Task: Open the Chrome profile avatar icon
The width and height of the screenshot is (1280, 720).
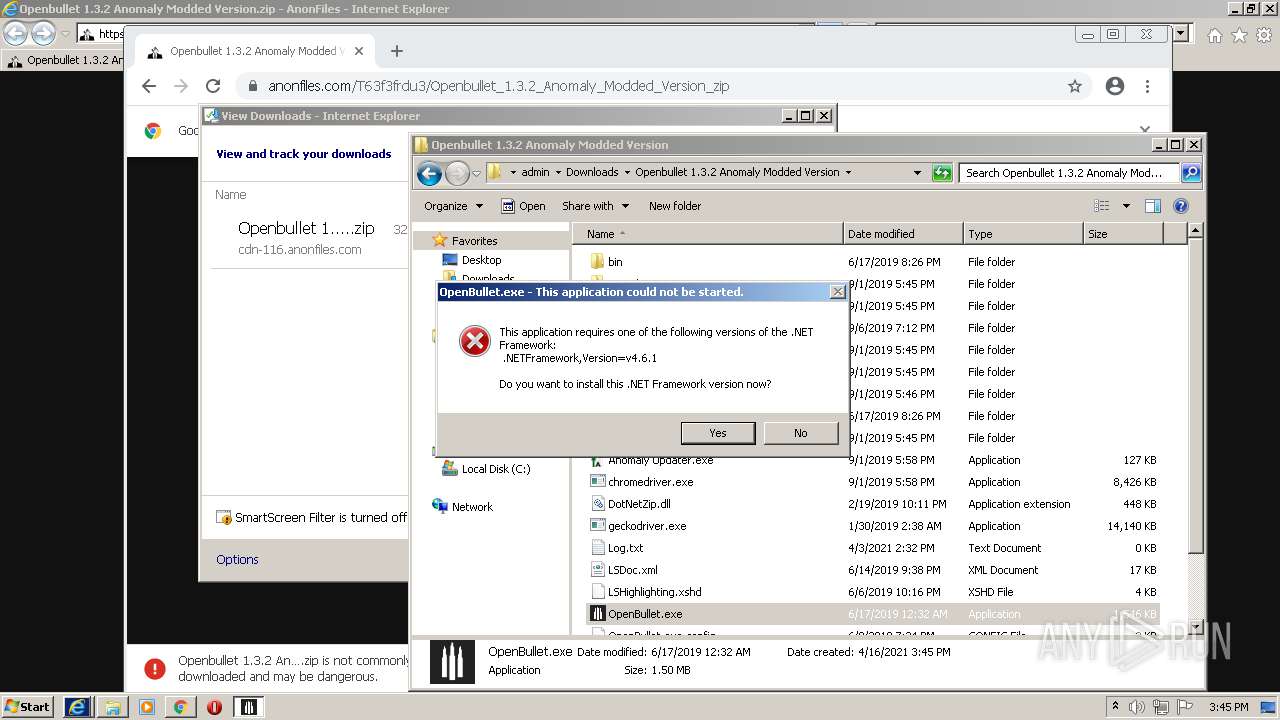Action: (1115, 86)
